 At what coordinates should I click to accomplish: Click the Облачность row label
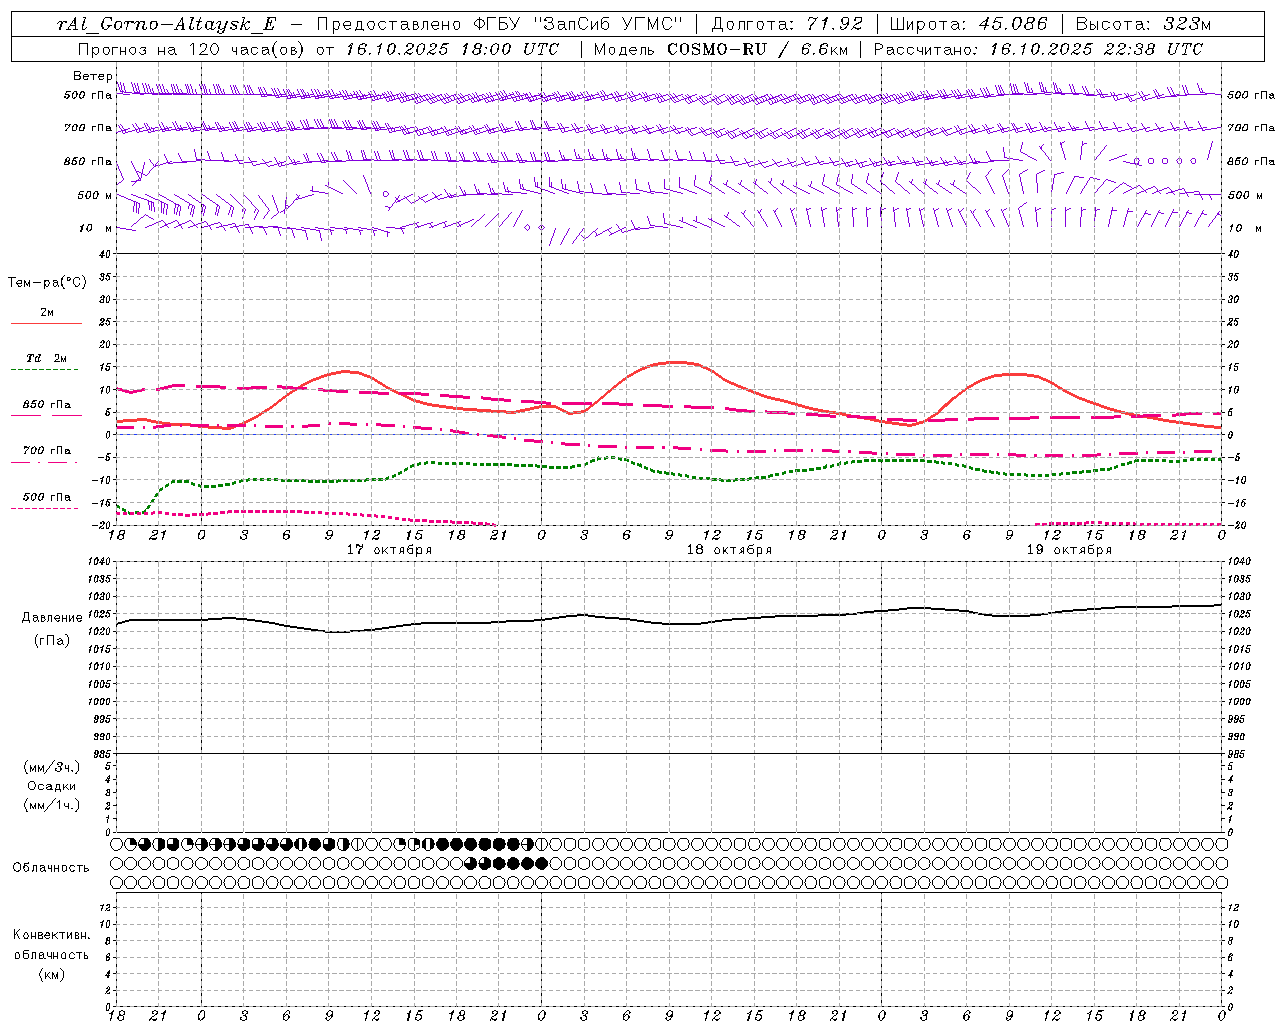tap(51, 868)
